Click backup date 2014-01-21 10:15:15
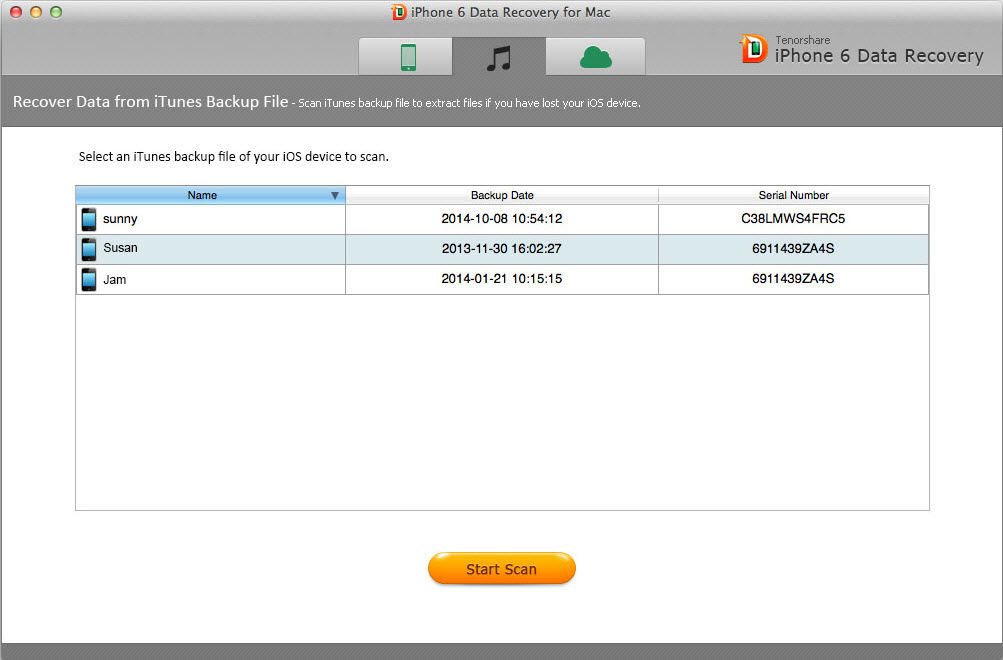The image size is (1003, 660). point(502,279)
